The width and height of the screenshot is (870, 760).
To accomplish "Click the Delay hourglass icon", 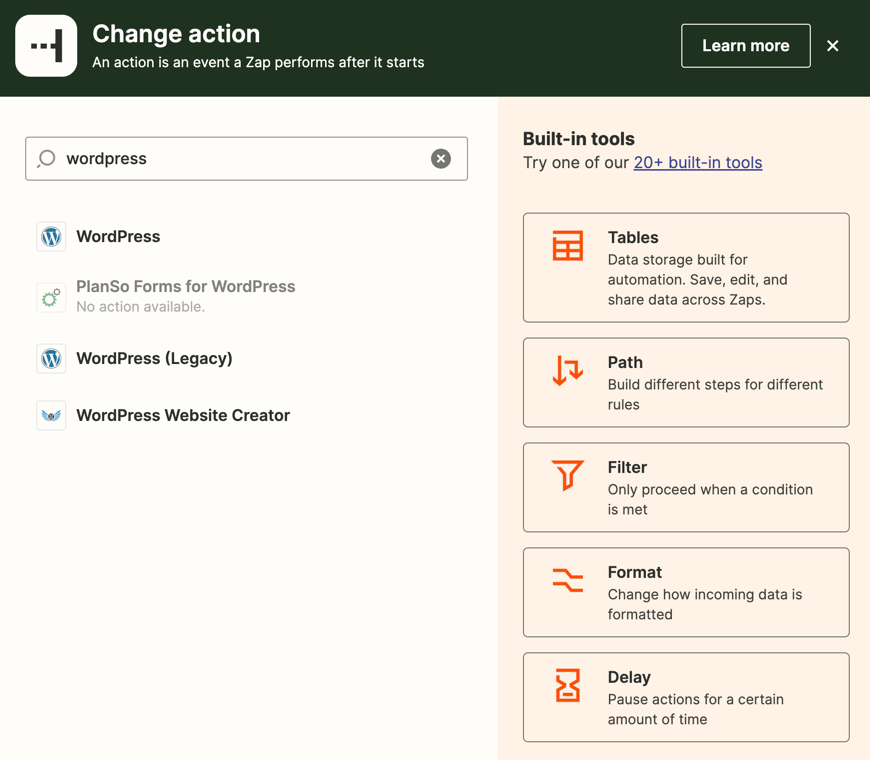I will [x=568, y=685].
